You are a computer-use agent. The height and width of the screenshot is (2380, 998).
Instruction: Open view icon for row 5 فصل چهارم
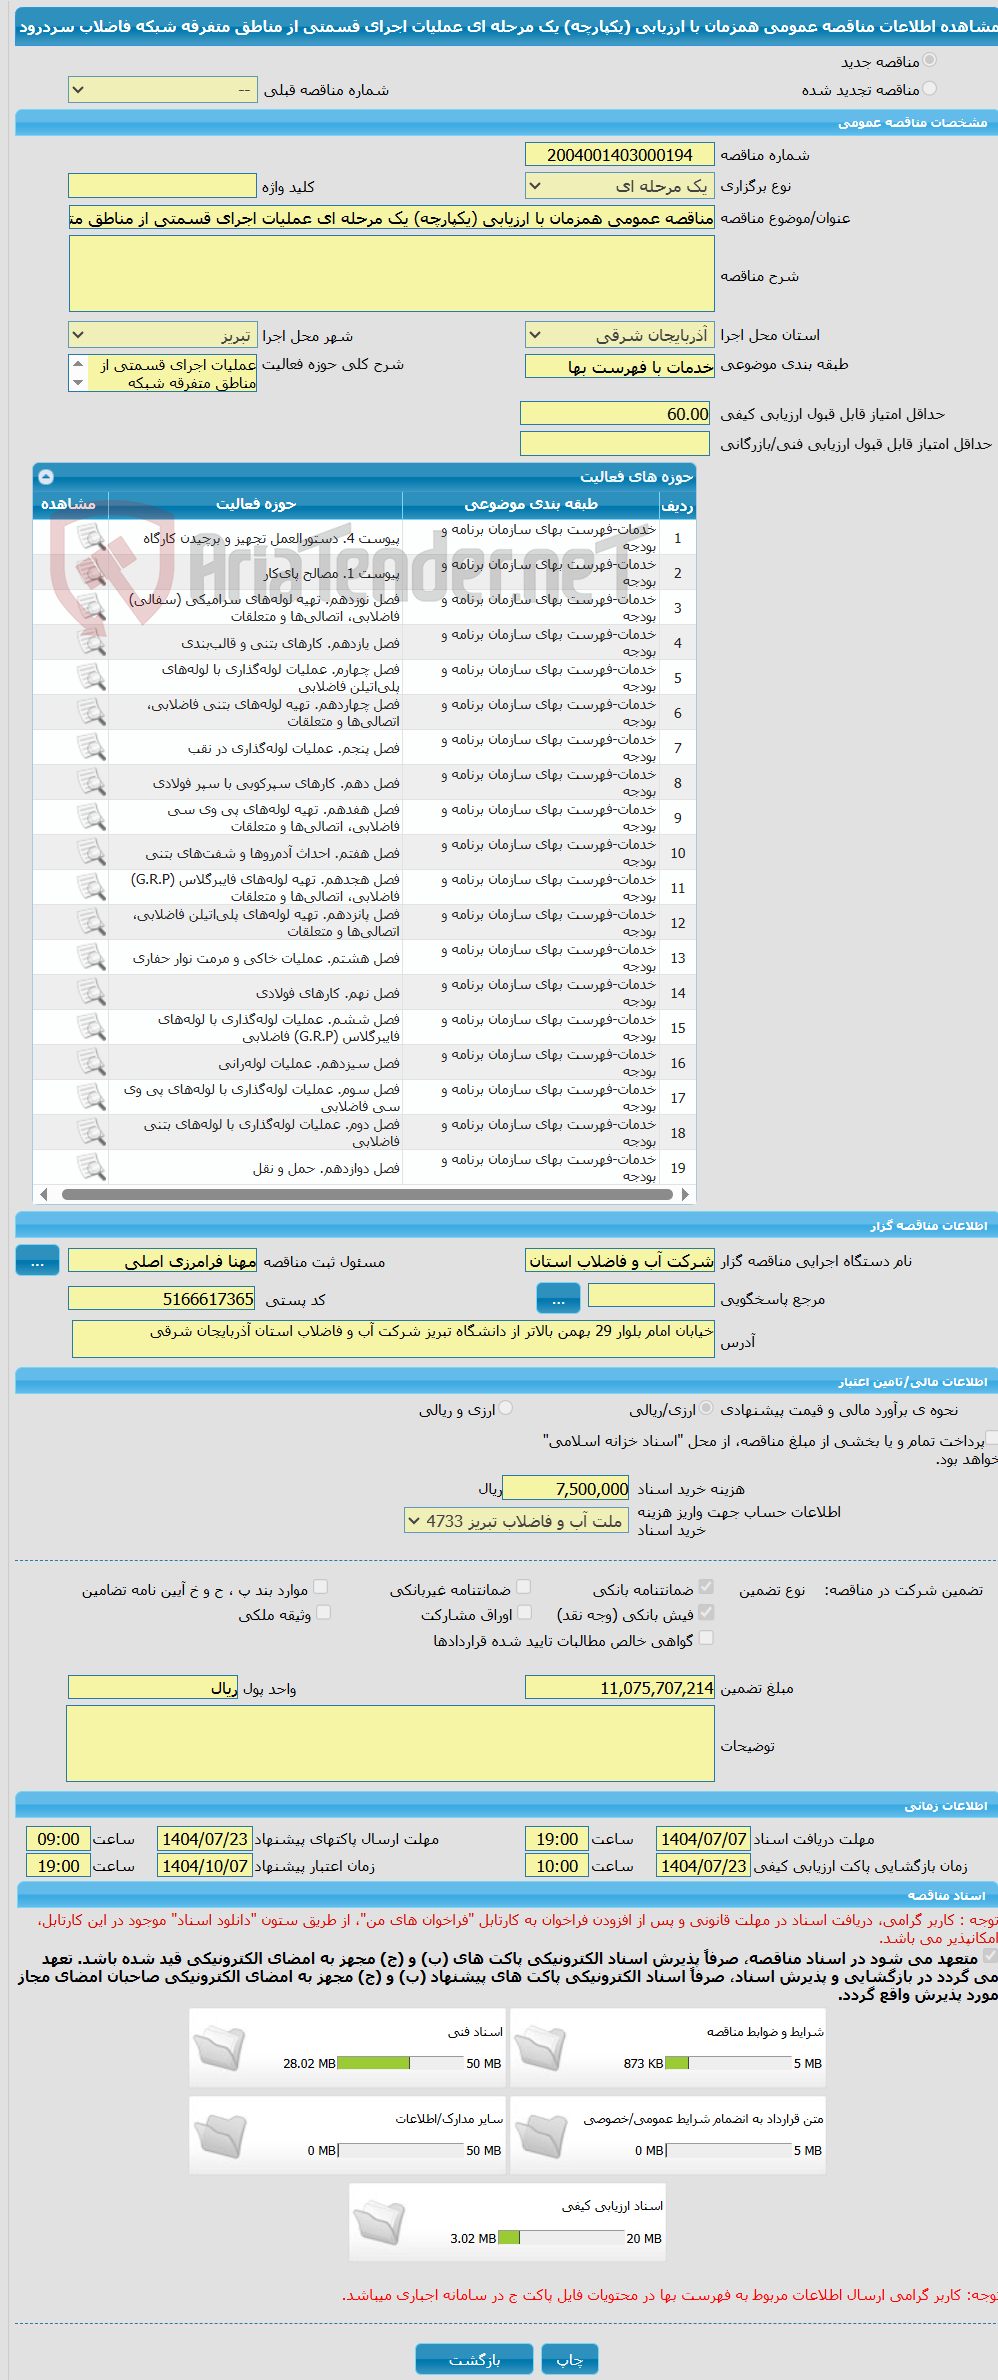tap(91, 678)
